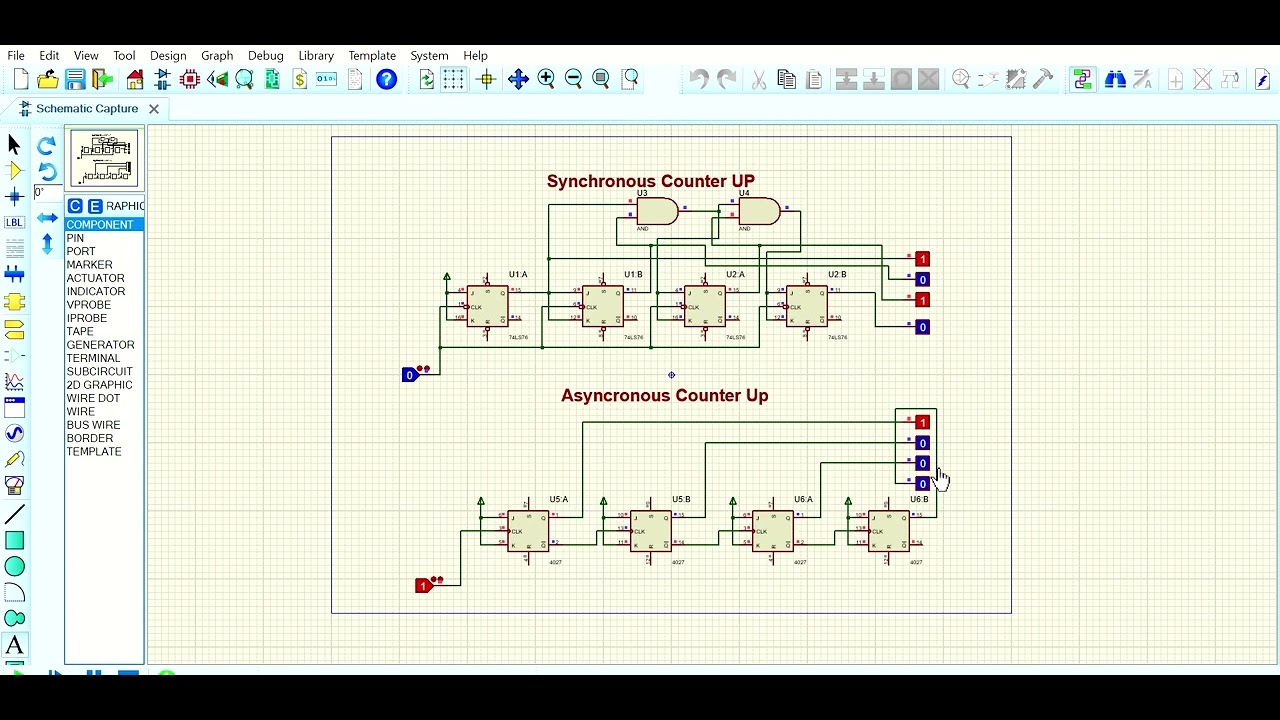
Task: Select COMPONENT in the graphic styles list
Action: coord(105,225)
